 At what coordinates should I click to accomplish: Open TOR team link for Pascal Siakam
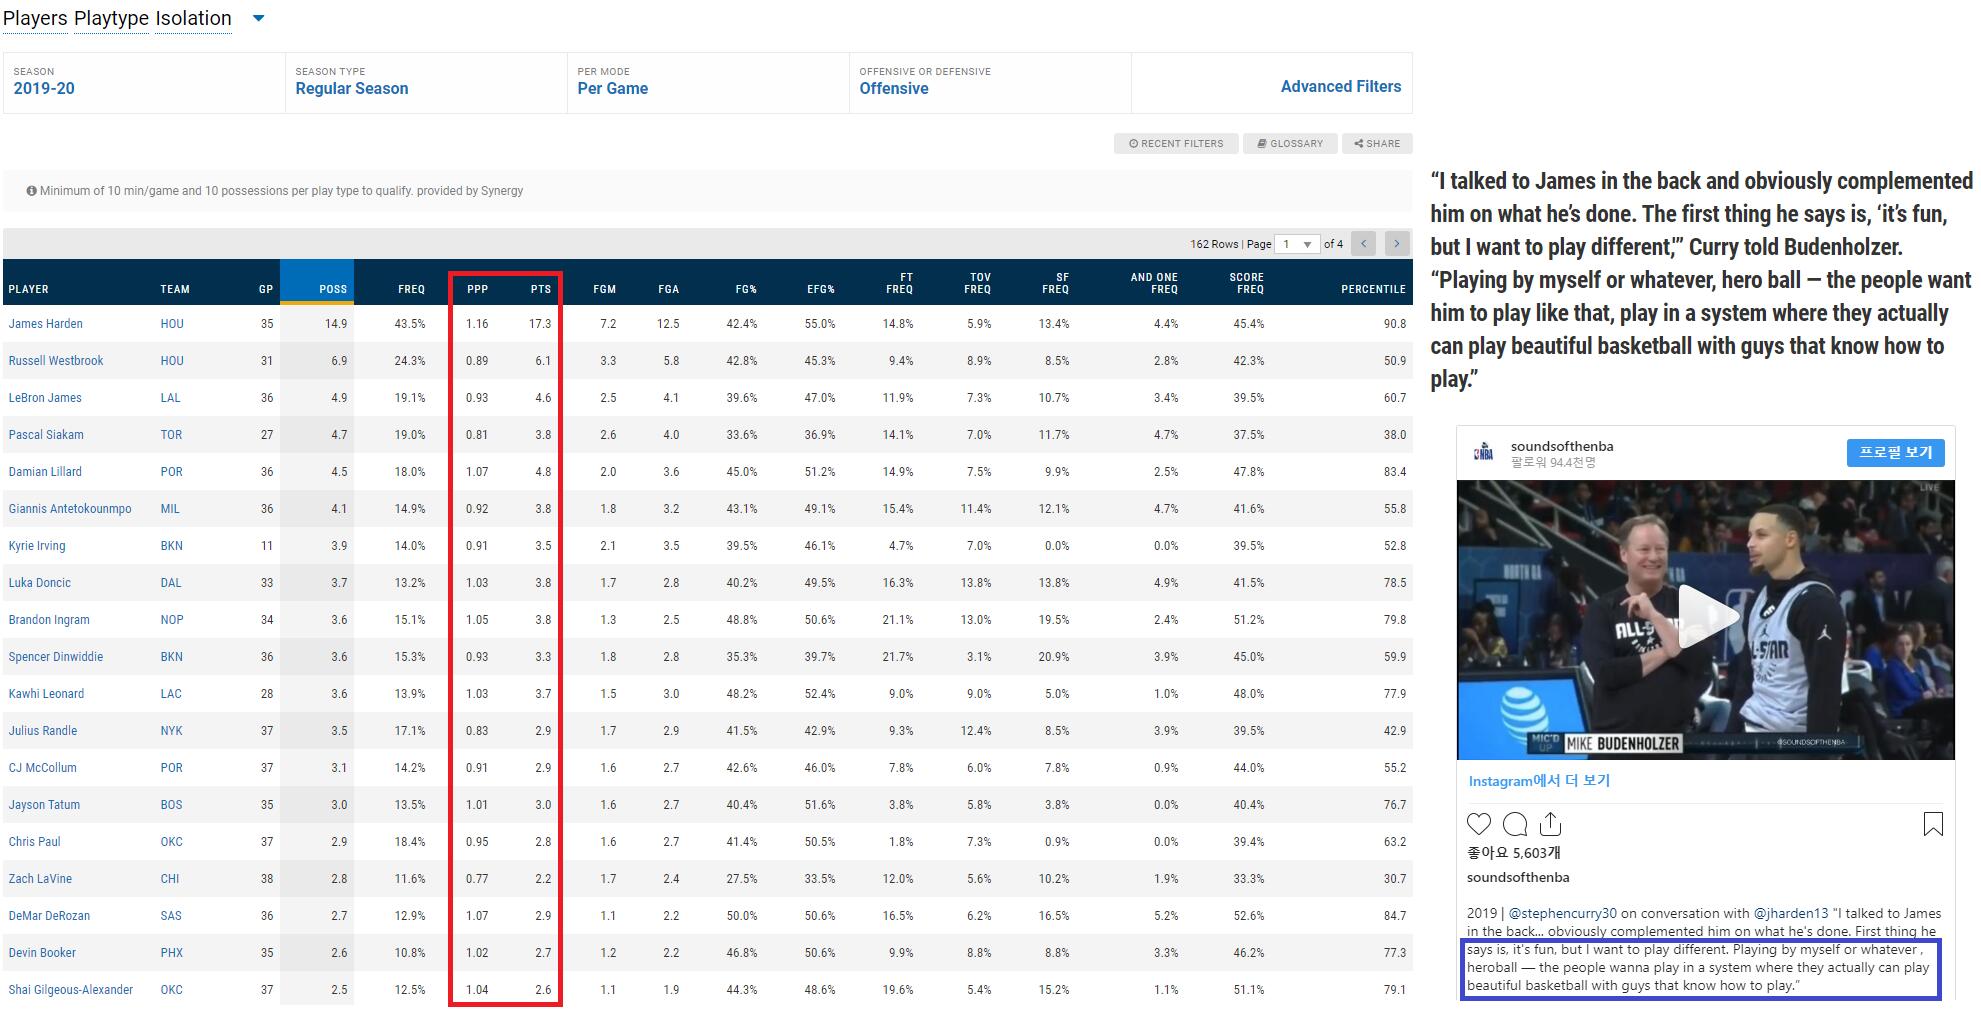coord(171,435)
